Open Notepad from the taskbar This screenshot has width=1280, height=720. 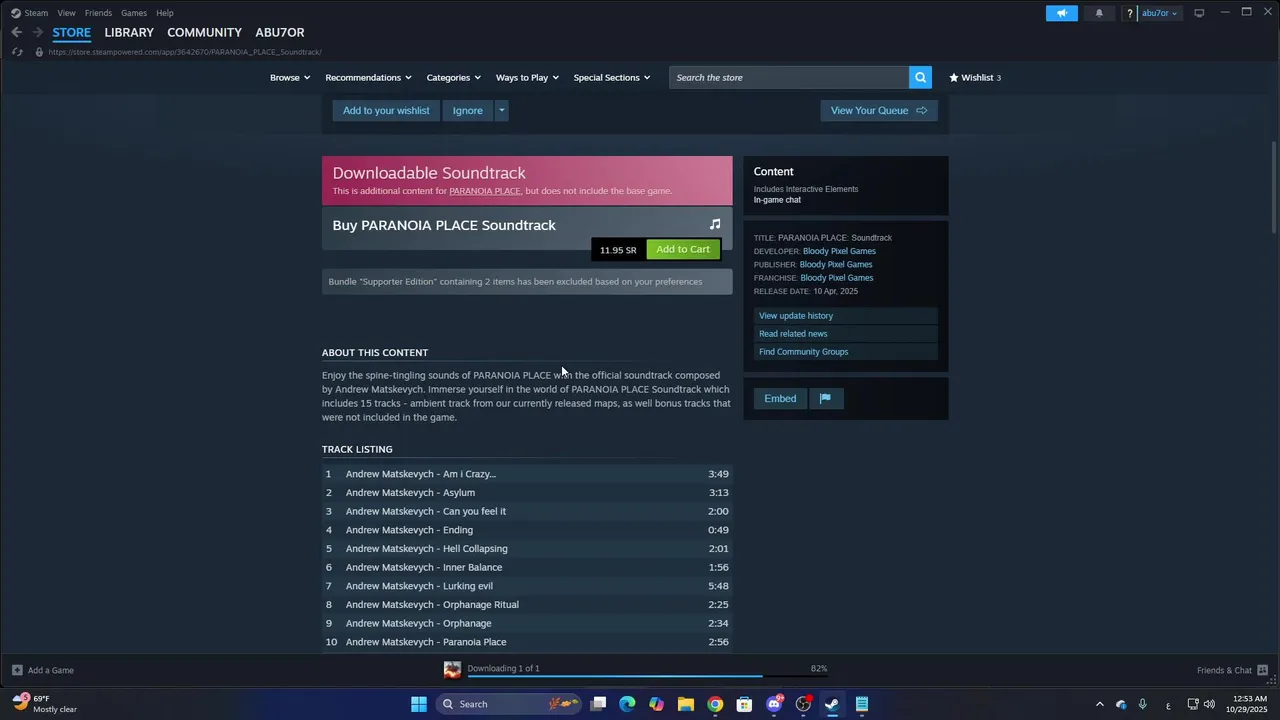pos(862,704)
